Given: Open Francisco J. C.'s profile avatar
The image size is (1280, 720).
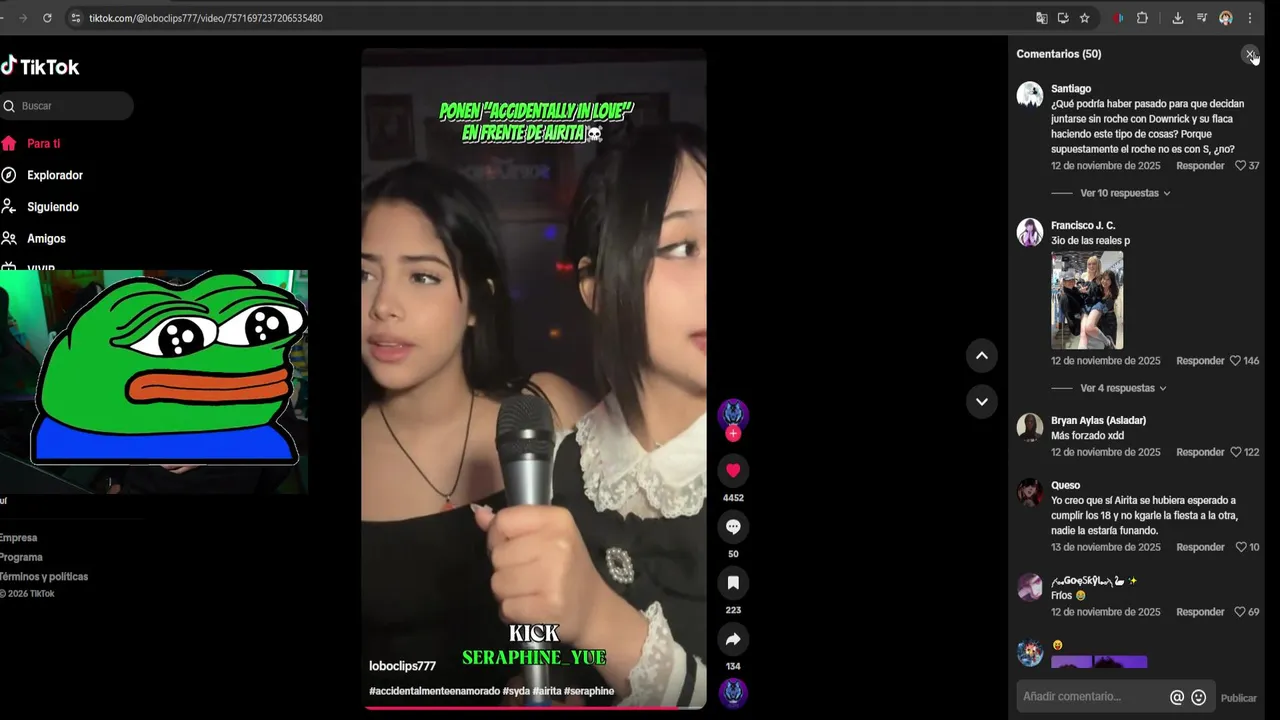Looking at the screenshot, I should click(1030, 232).
